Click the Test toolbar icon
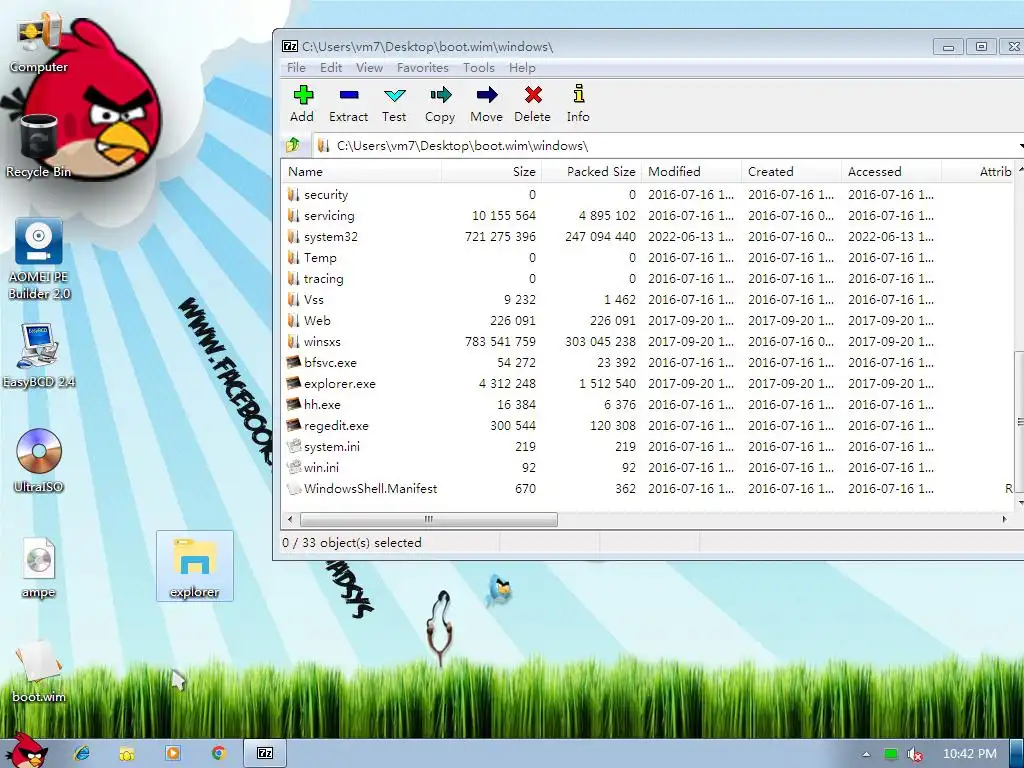This screenshot has width=1024, height=768. point(394,95)
